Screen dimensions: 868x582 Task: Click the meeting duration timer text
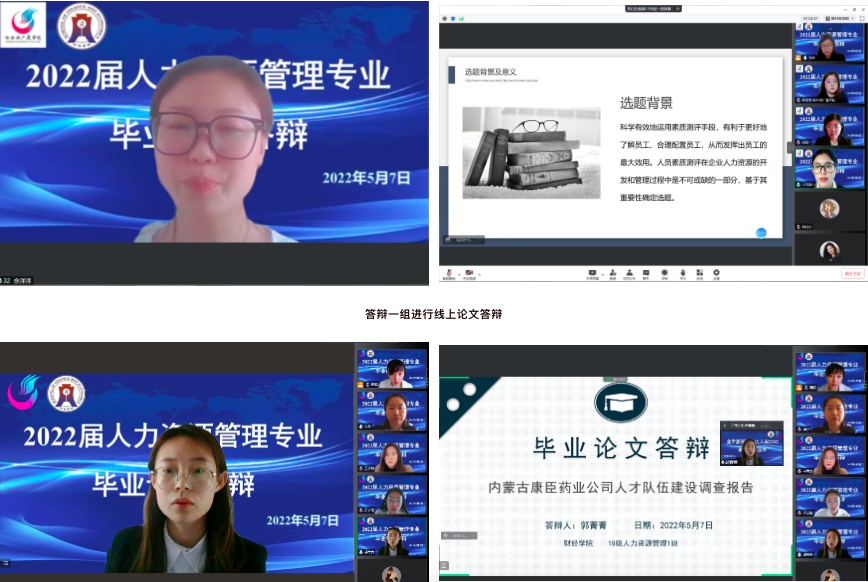(x=810, y=18)
